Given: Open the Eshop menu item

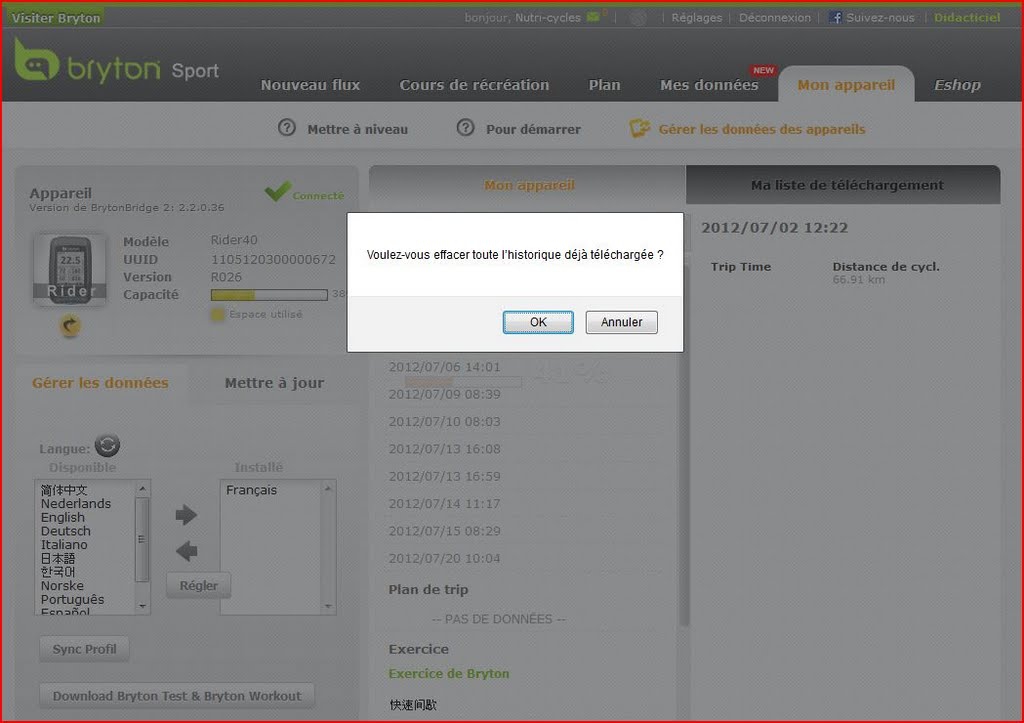Looking at the screenshot, I should (957, 85).
